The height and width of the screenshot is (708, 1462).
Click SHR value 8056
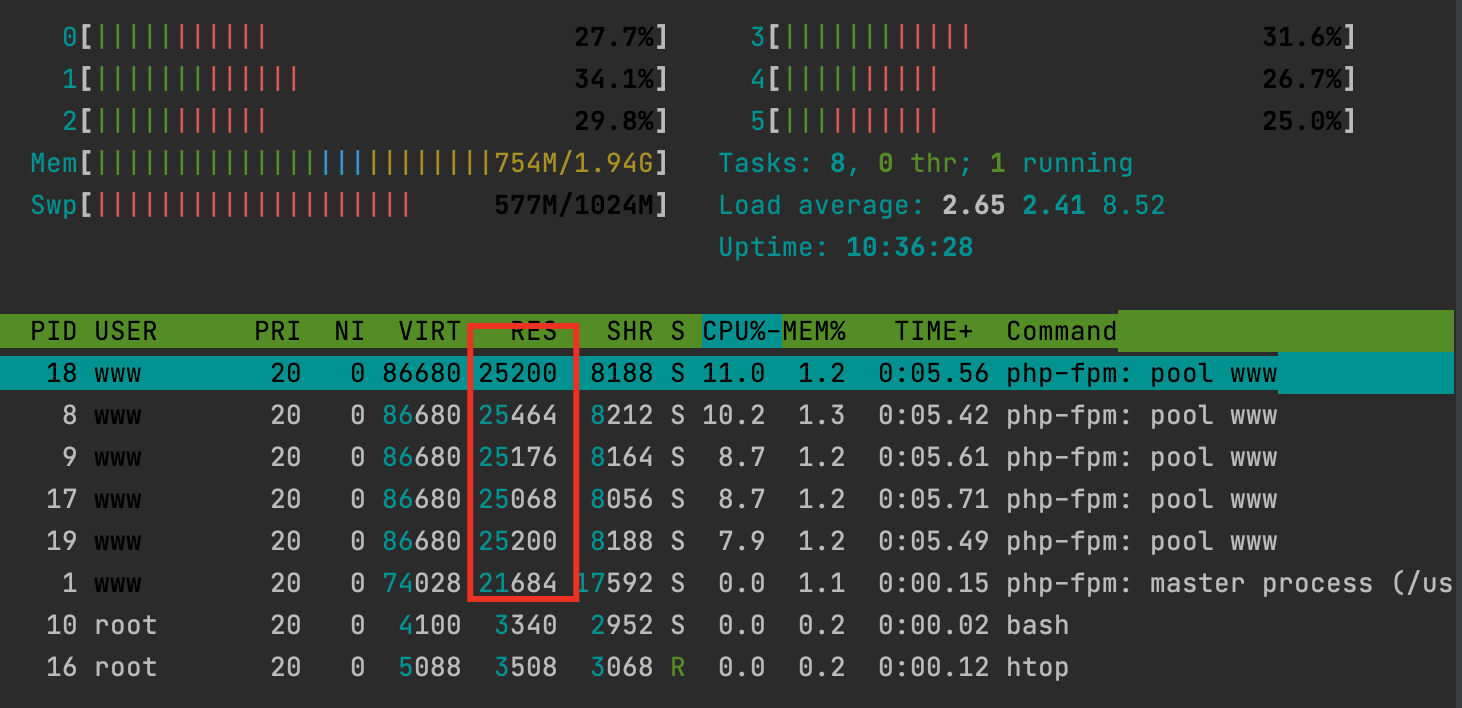coord(621,499)
